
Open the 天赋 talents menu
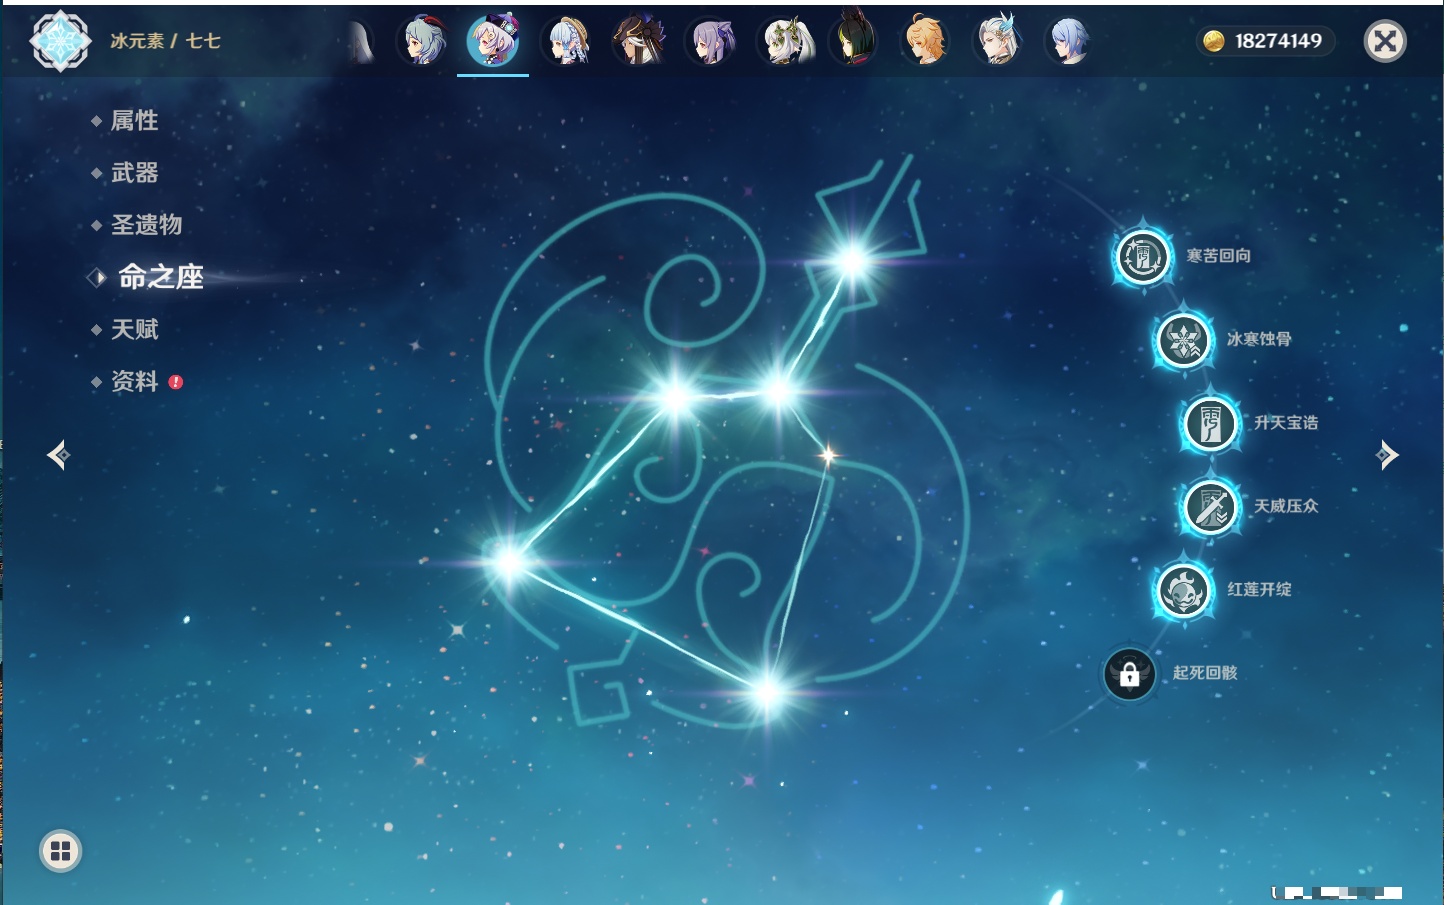tap(134, 329)
